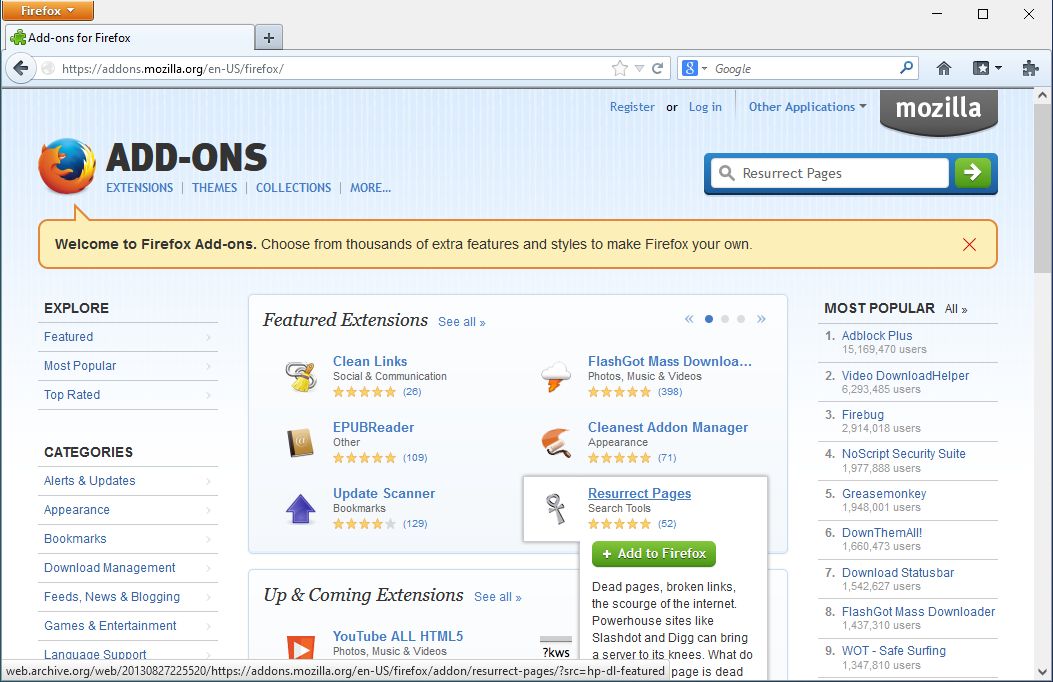The height and width of the screenshot is (682, 1053).
Task: Open Video DownloadHelper in Most Popular list
Action: pos(905,376)
